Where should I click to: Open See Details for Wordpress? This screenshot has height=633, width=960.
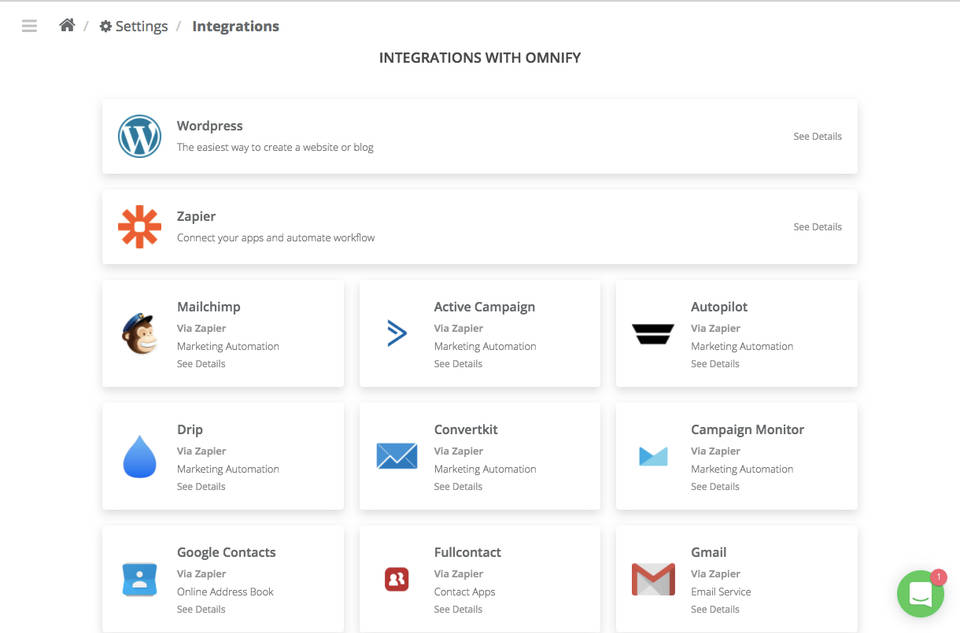pos(817,136)
